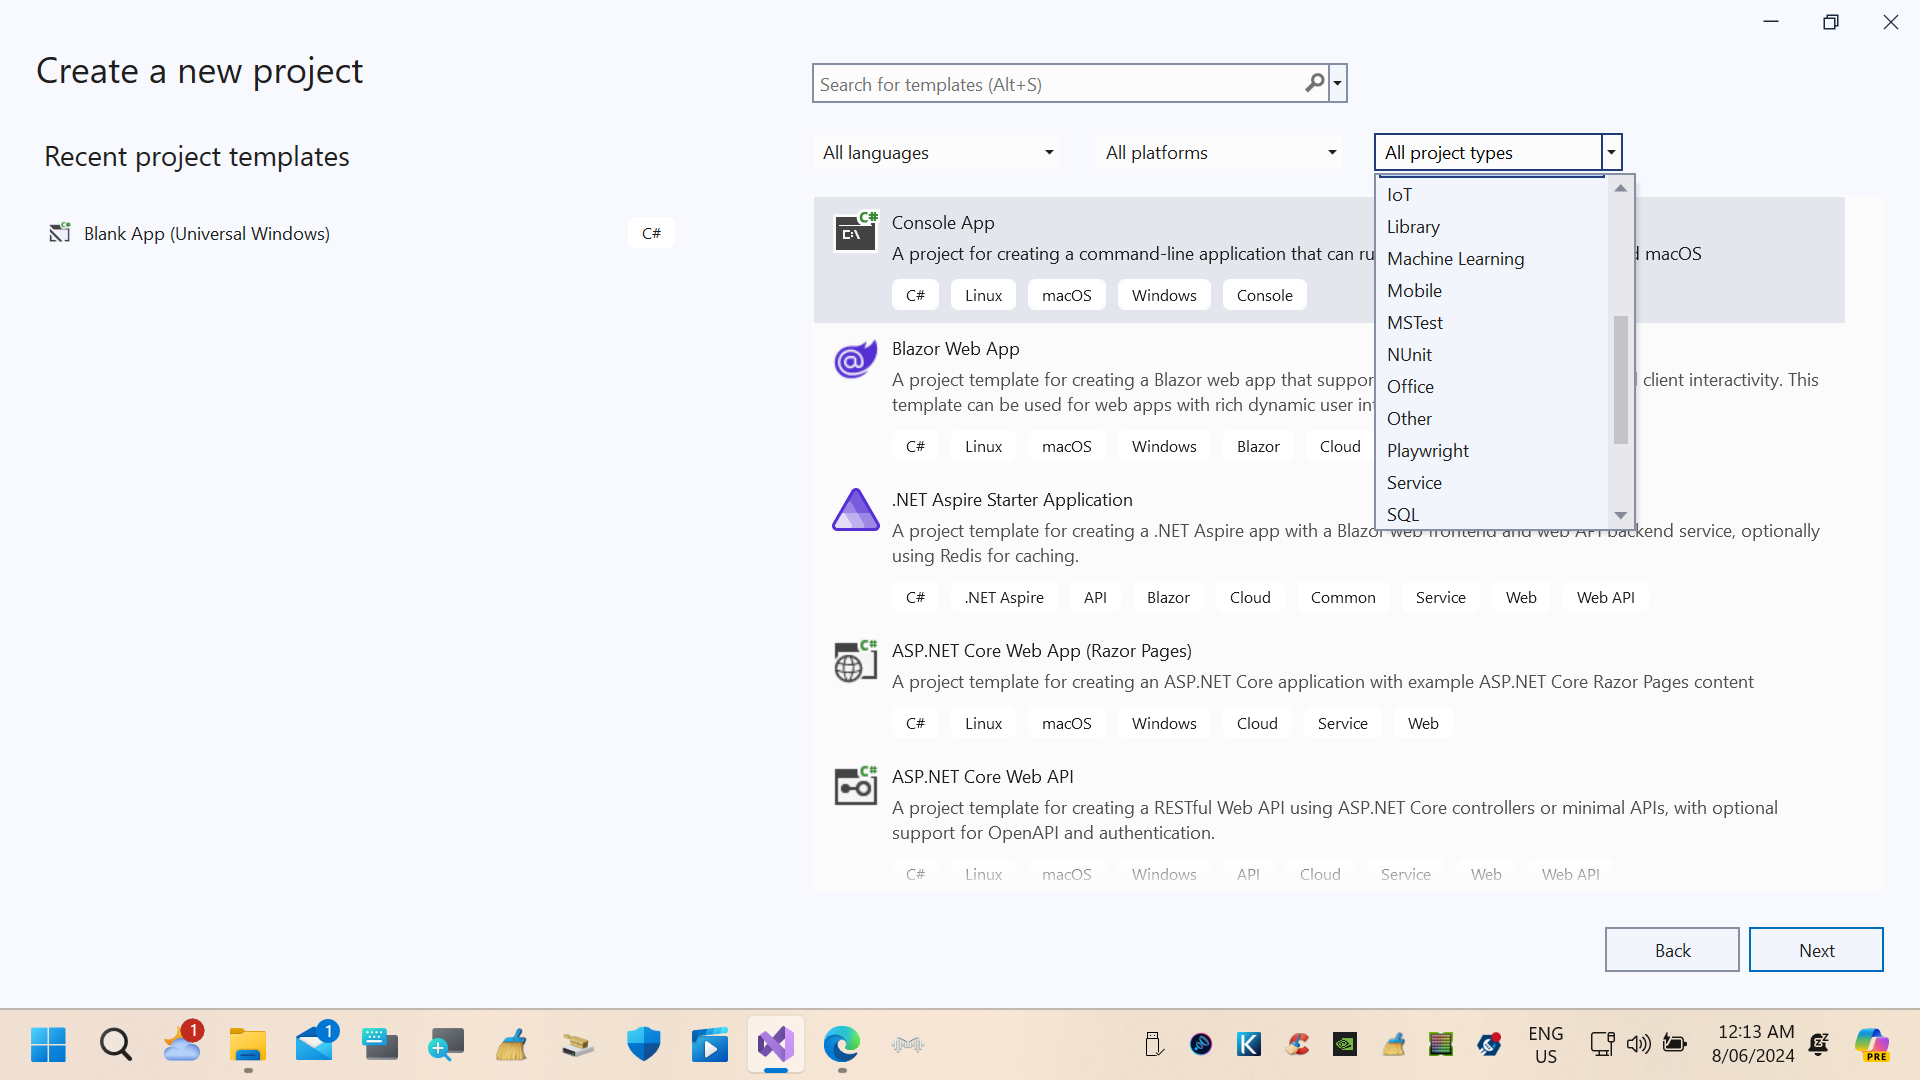Click the Console App template title

943,223
